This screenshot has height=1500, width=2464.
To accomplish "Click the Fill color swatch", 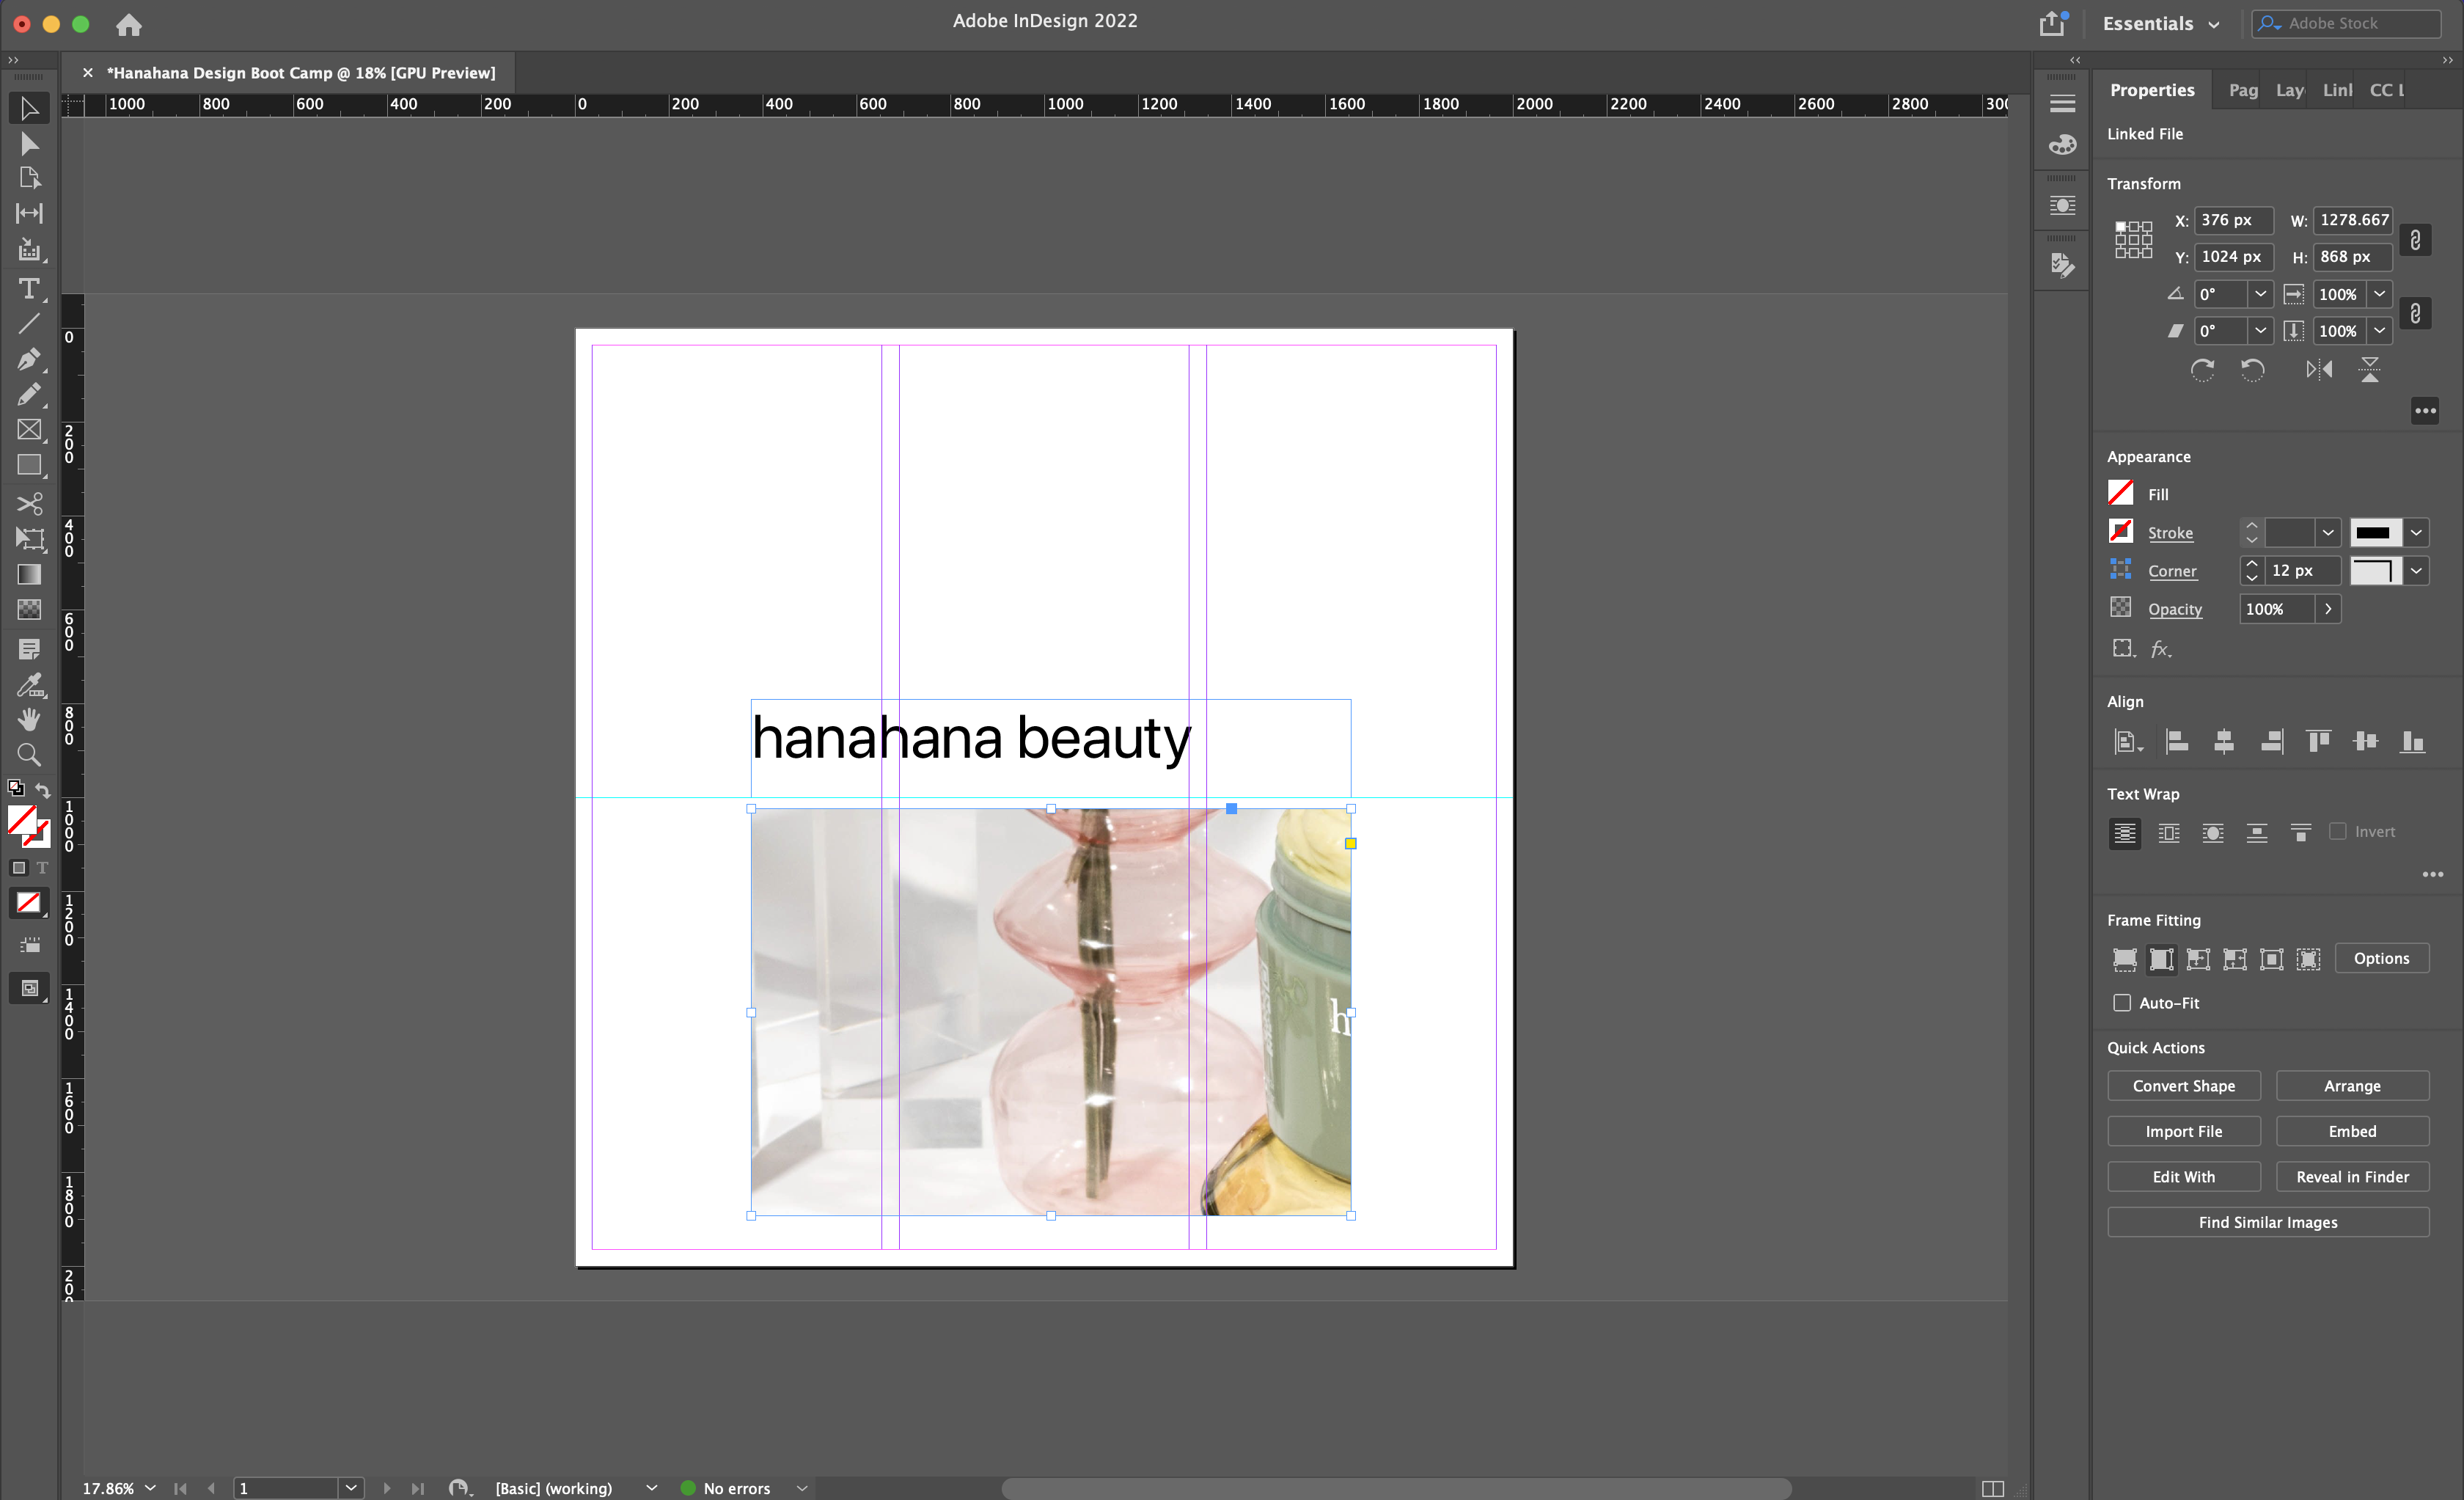I will tap(2121, 494).
